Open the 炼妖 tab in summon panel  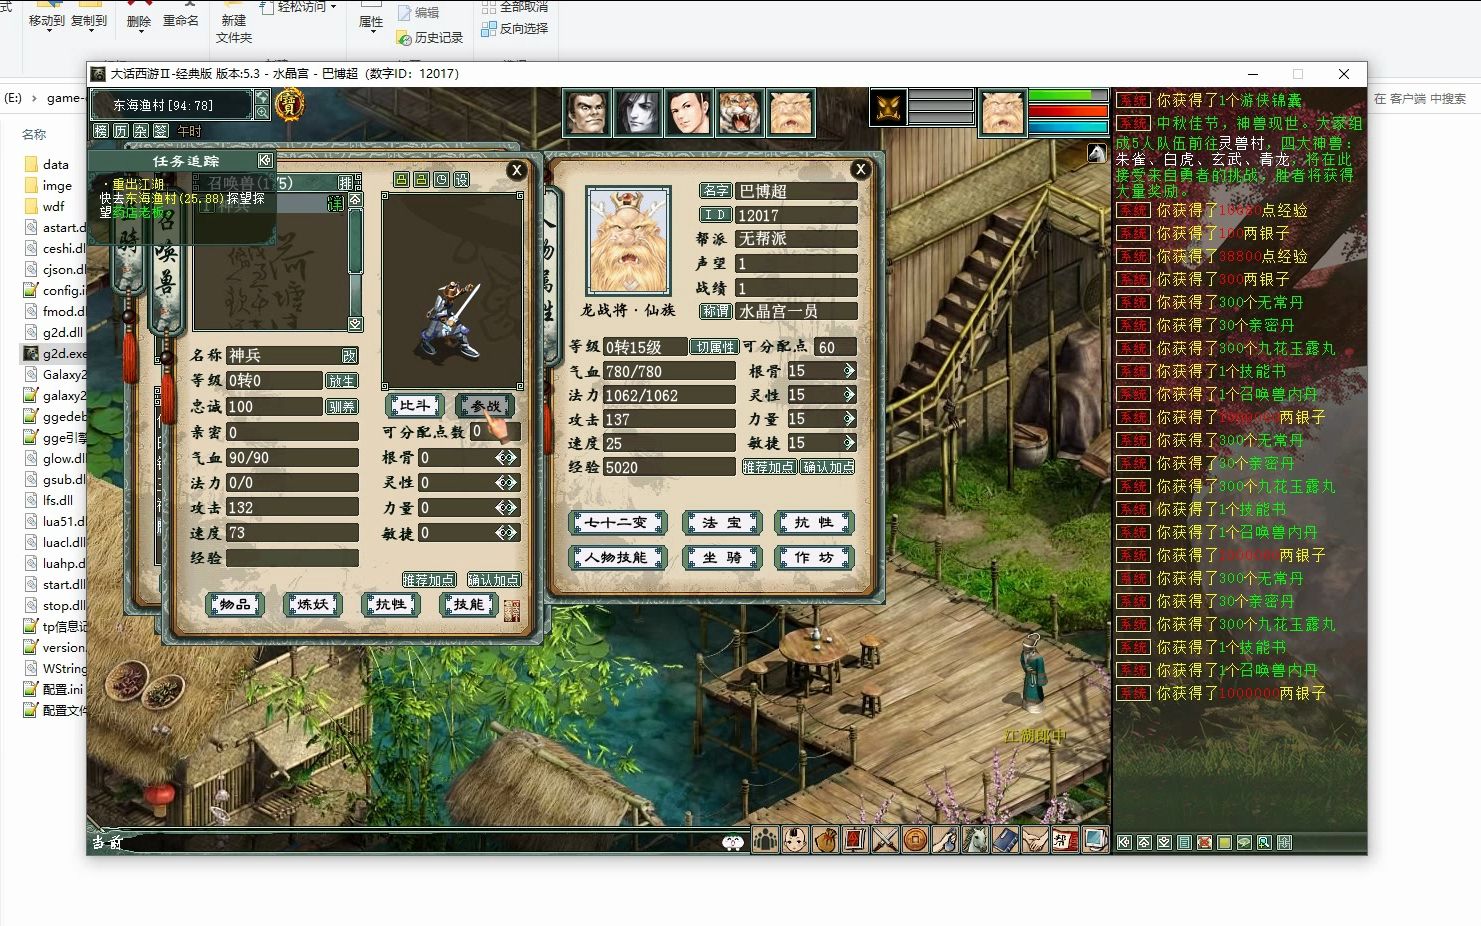[x=313, y=605]
